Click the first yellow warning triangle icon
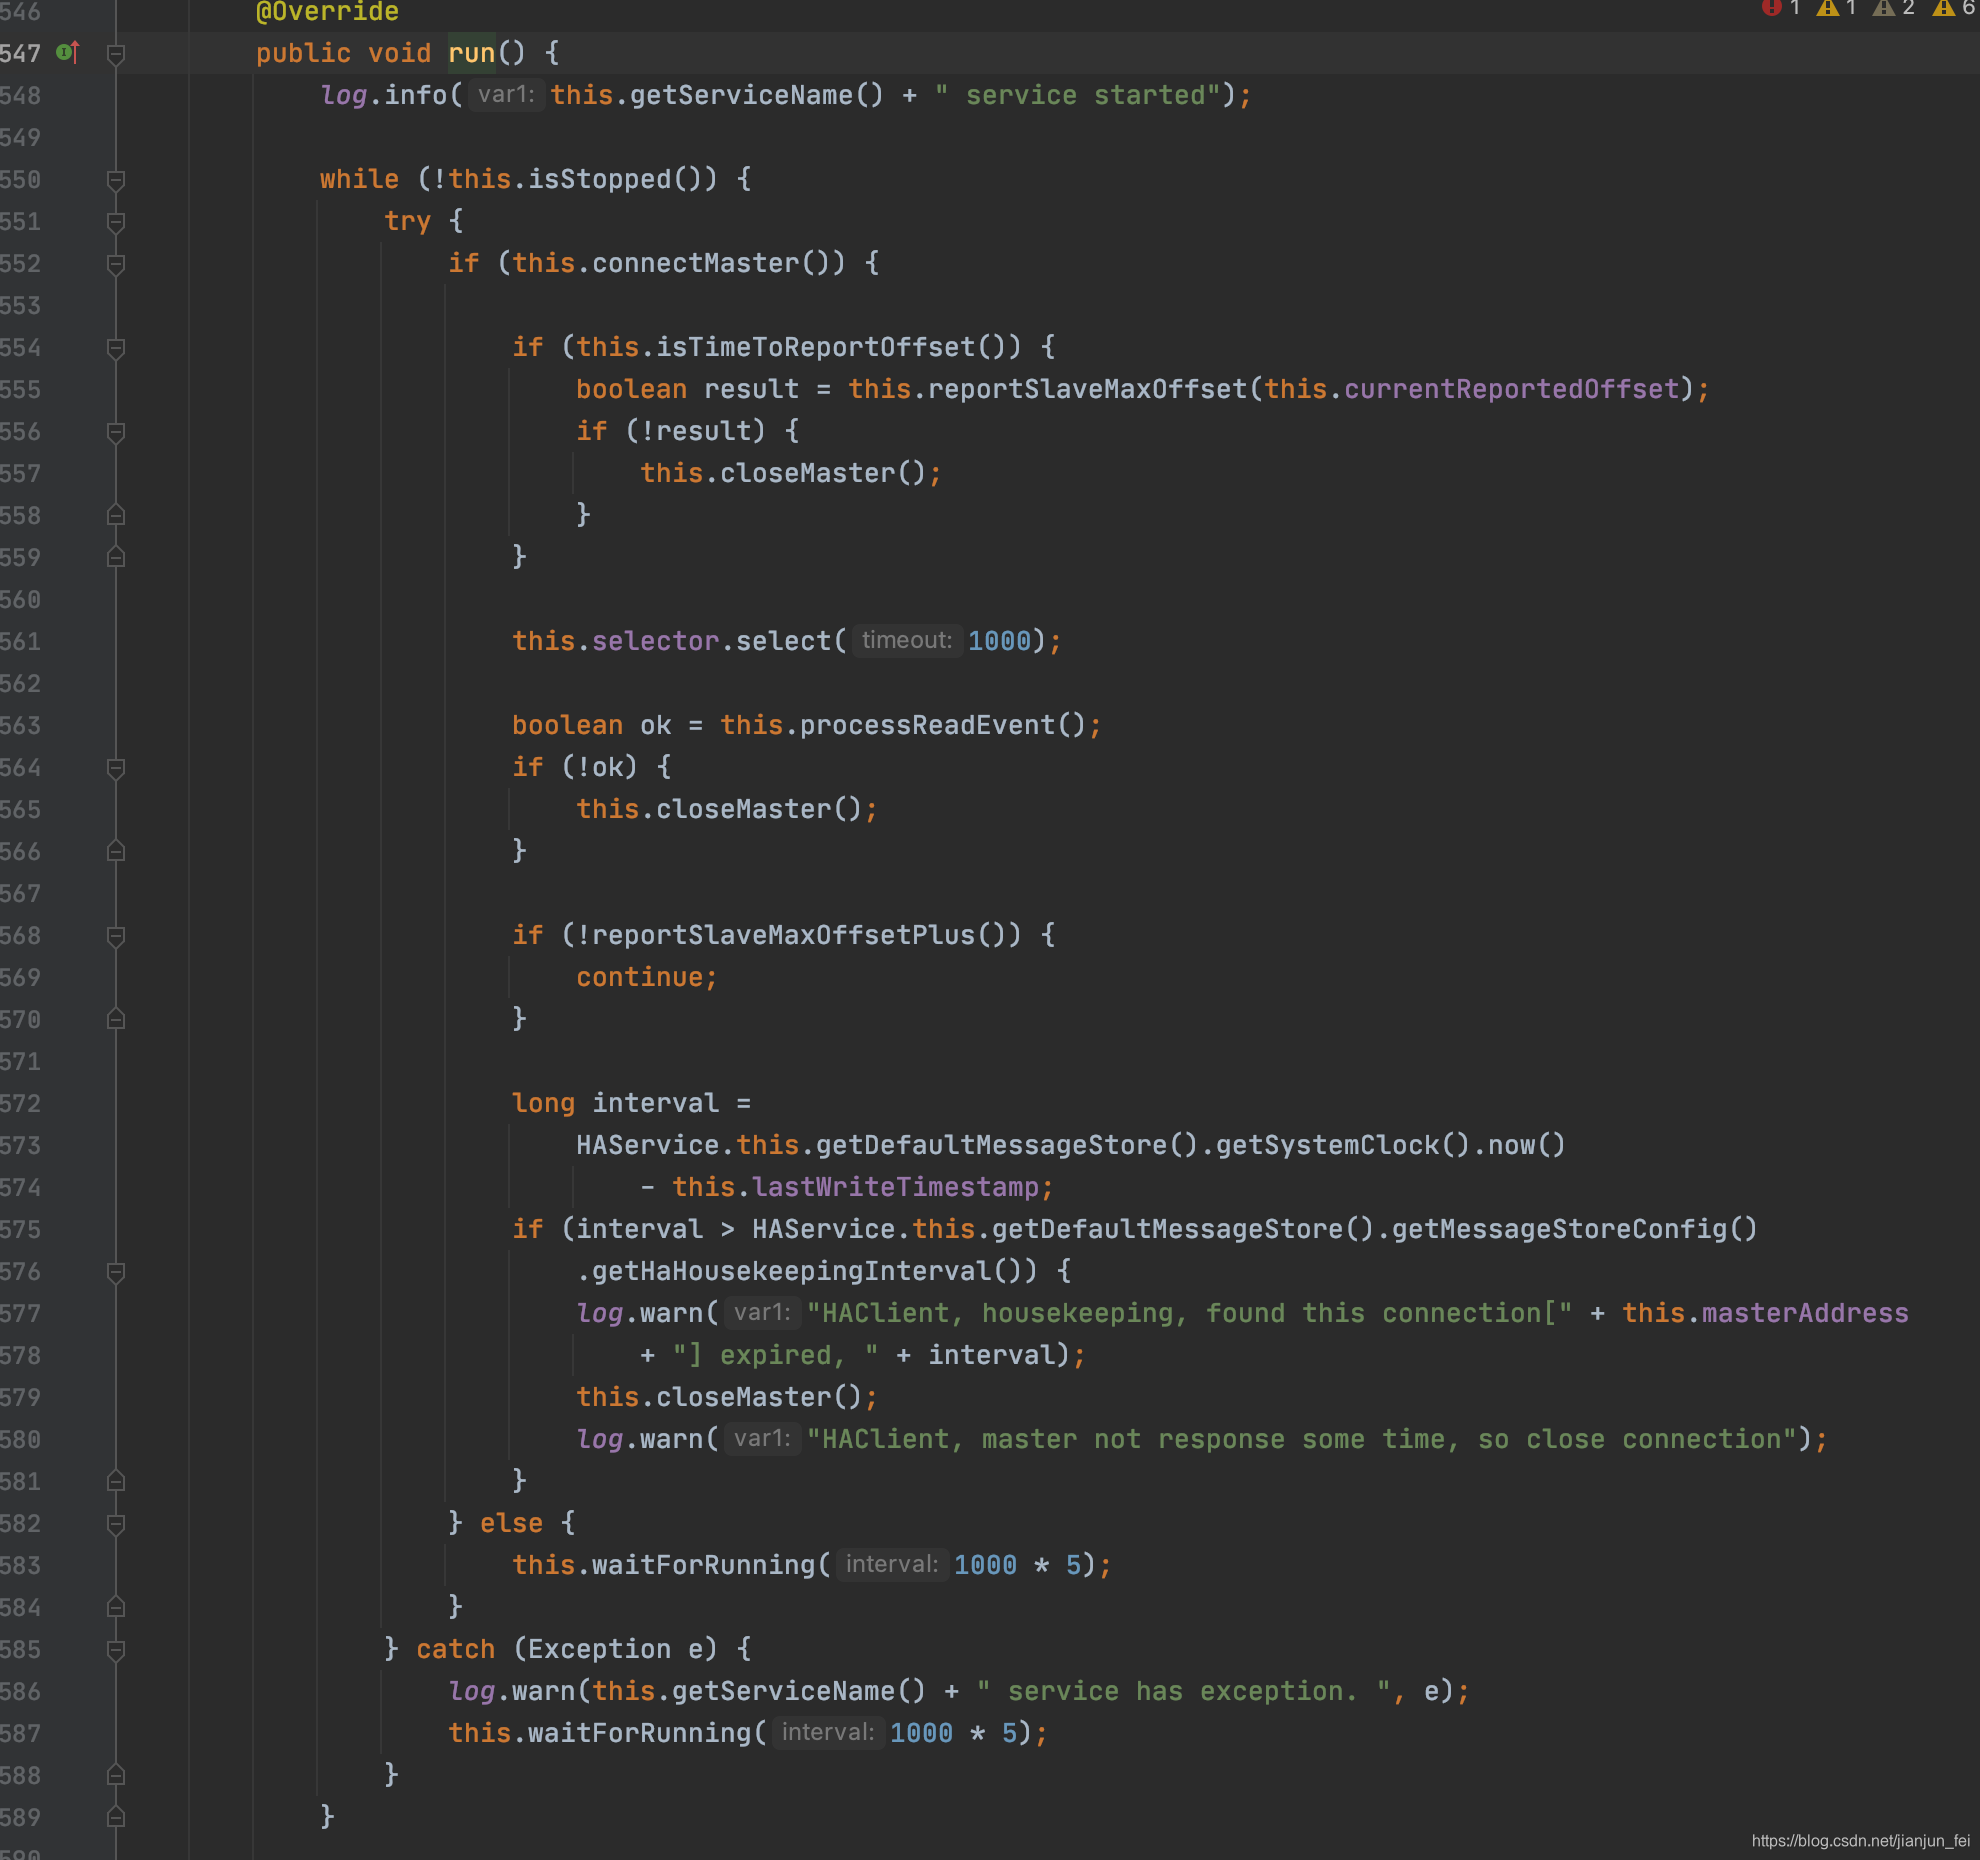The width and height of the screenshot is (1980, 1860). [x=1828, y=8]
